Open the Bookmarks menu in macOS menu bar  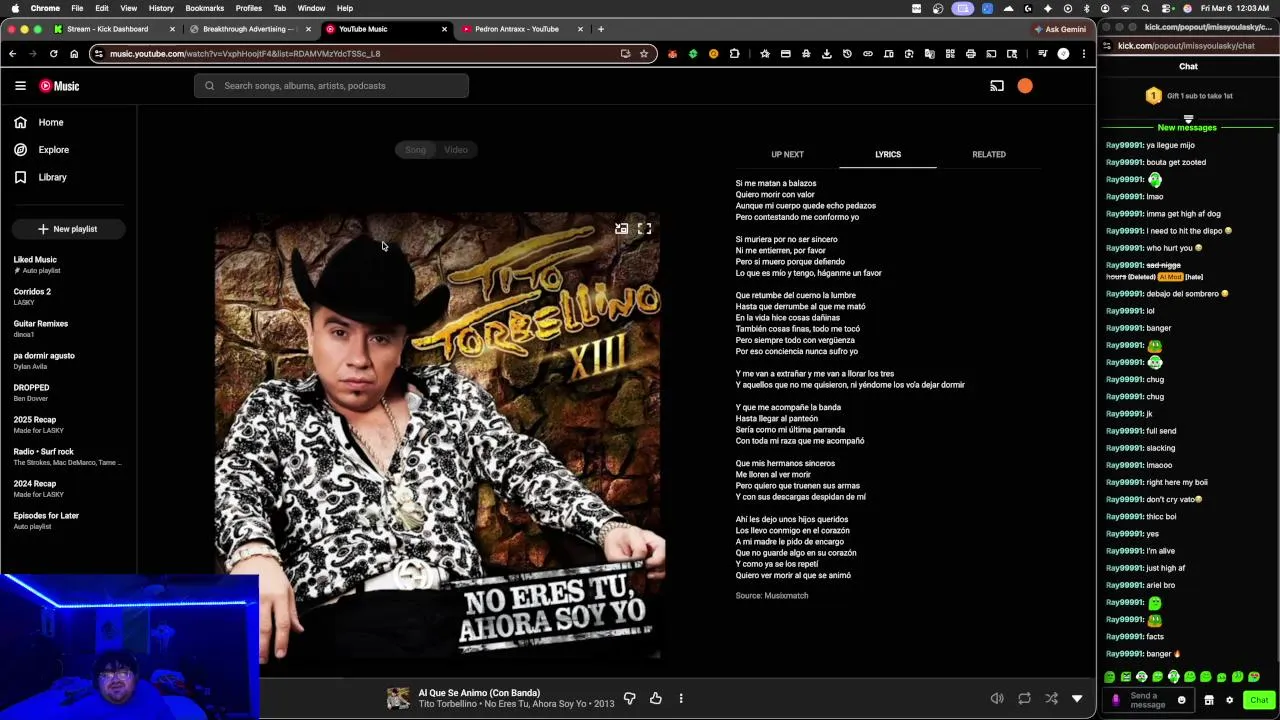coord(204,8)
